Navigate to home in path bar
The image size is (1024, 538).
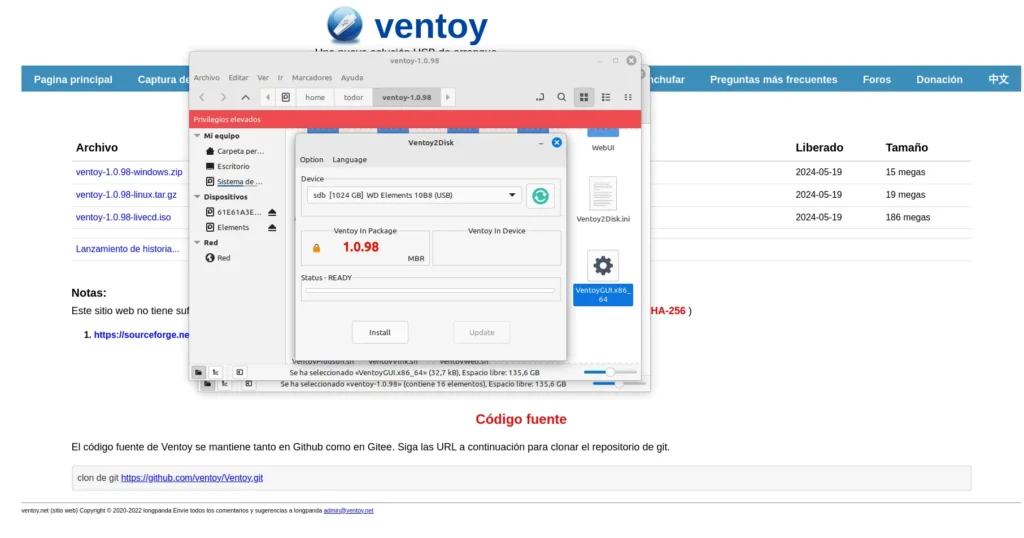[315, 97]
